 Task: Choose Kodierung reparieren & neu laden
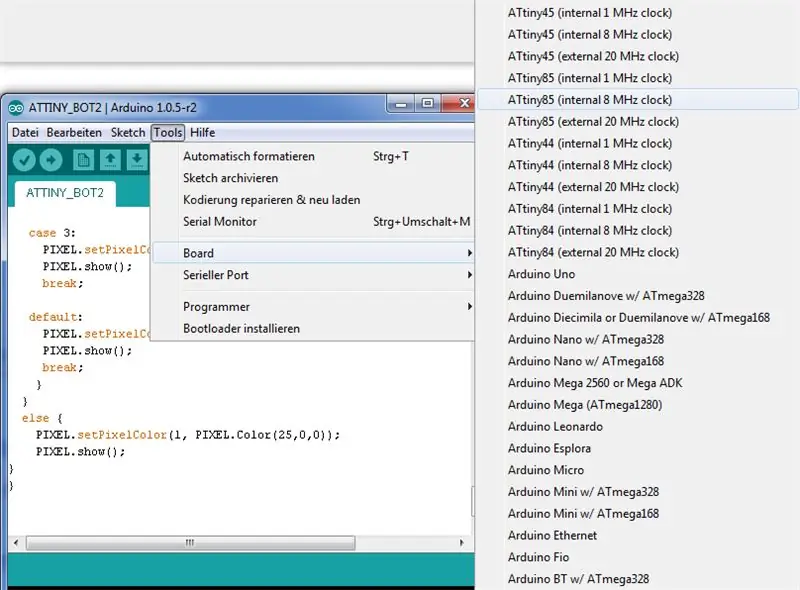[x=313, y=200]
